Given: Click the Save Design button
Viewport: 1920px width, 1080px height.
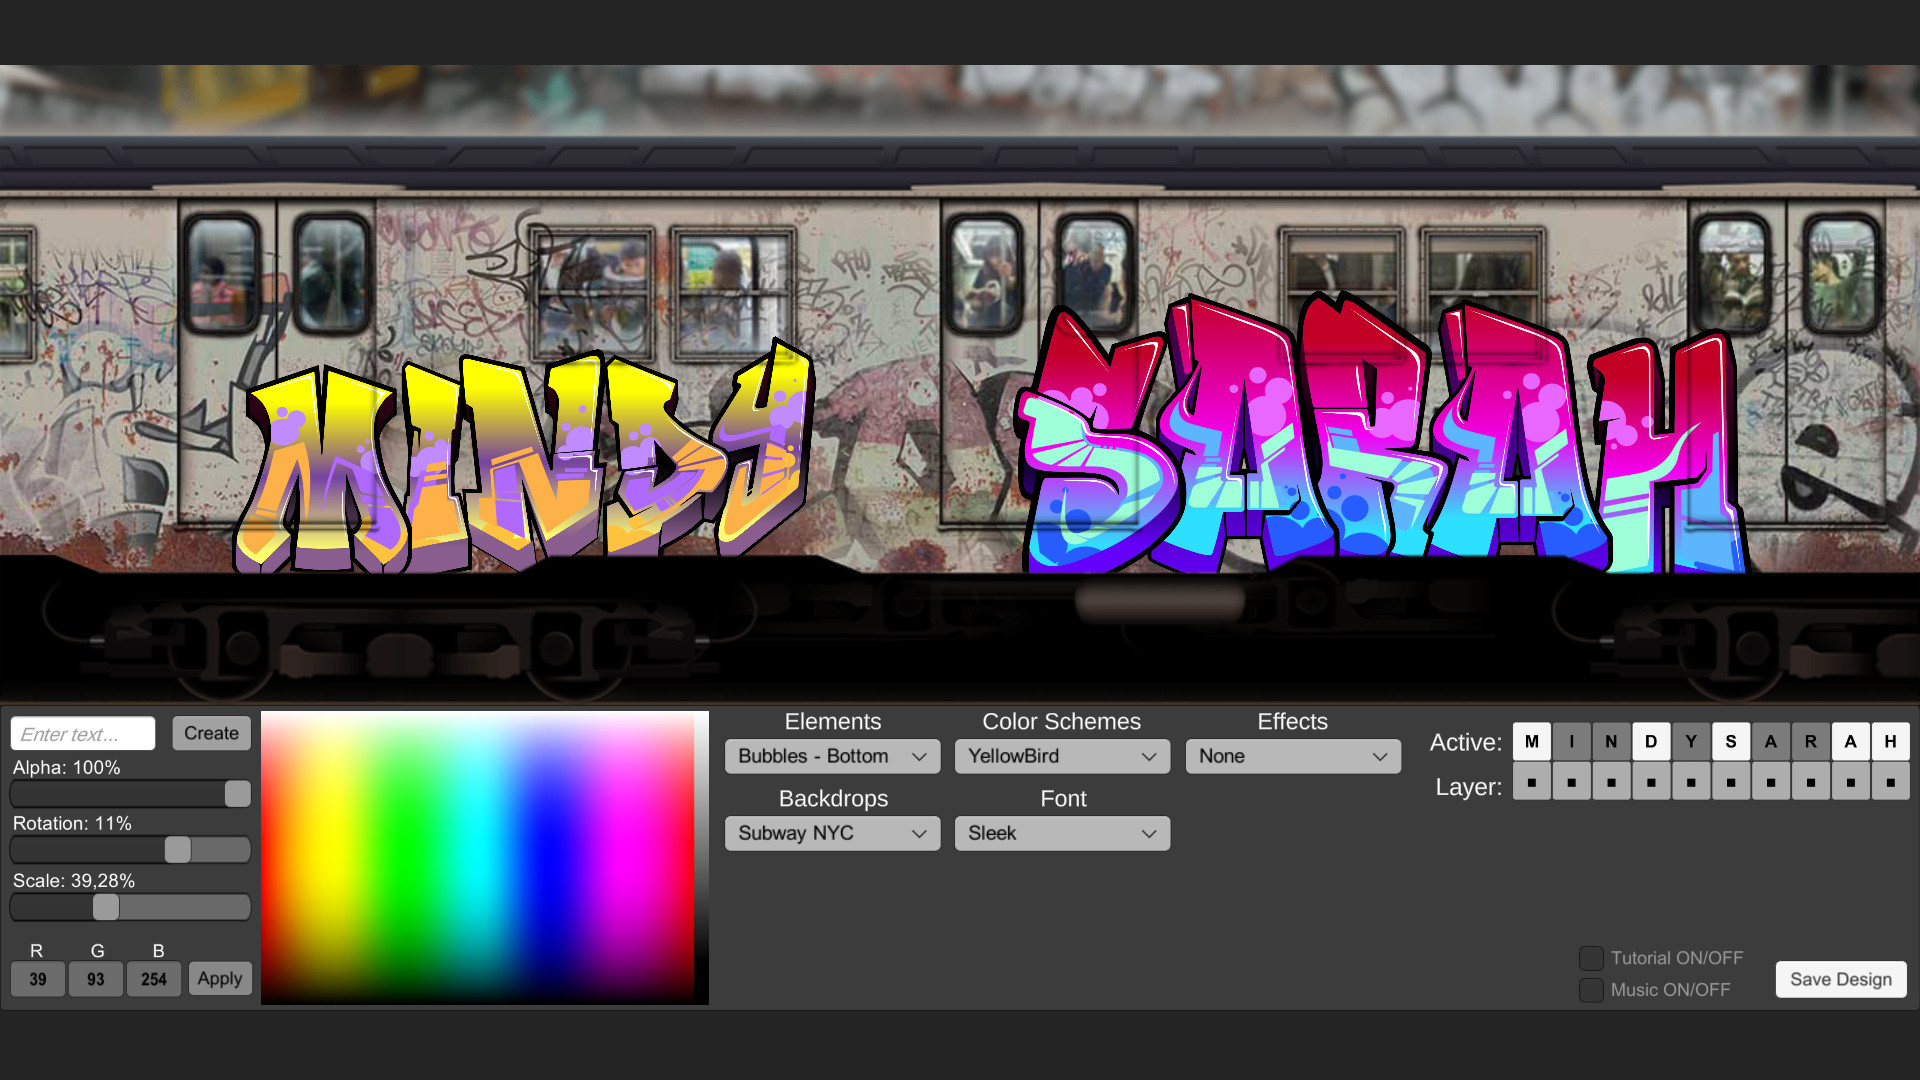Looking at the screenshot, I should (1840, 979).
